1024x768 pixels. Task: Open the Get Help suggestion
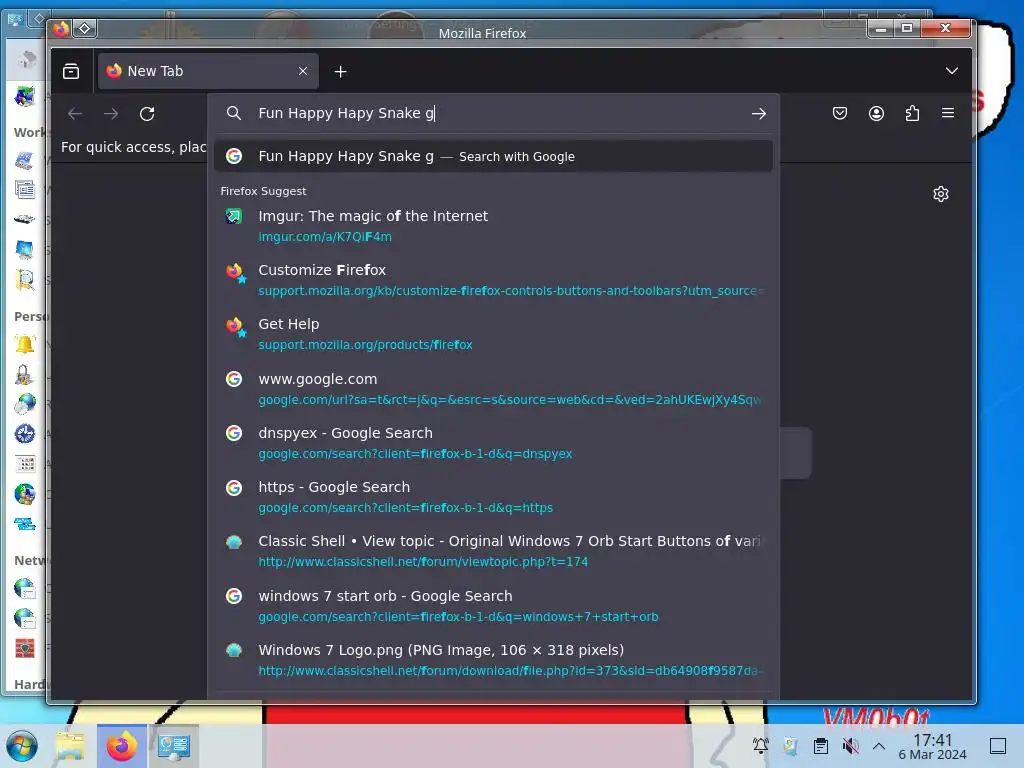pos(493,334)
